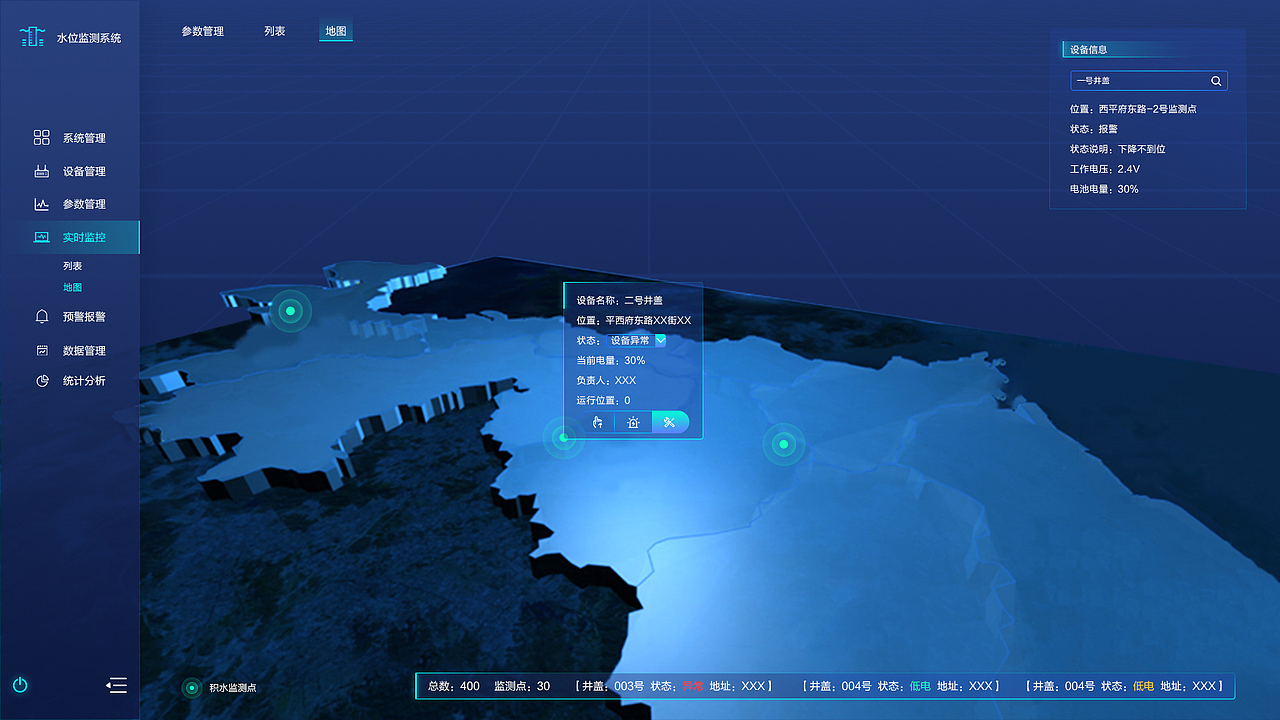This screenshot has width=1280, height=720.
Task: Select the map marker beneath the device popup
Action: point(563,438)
